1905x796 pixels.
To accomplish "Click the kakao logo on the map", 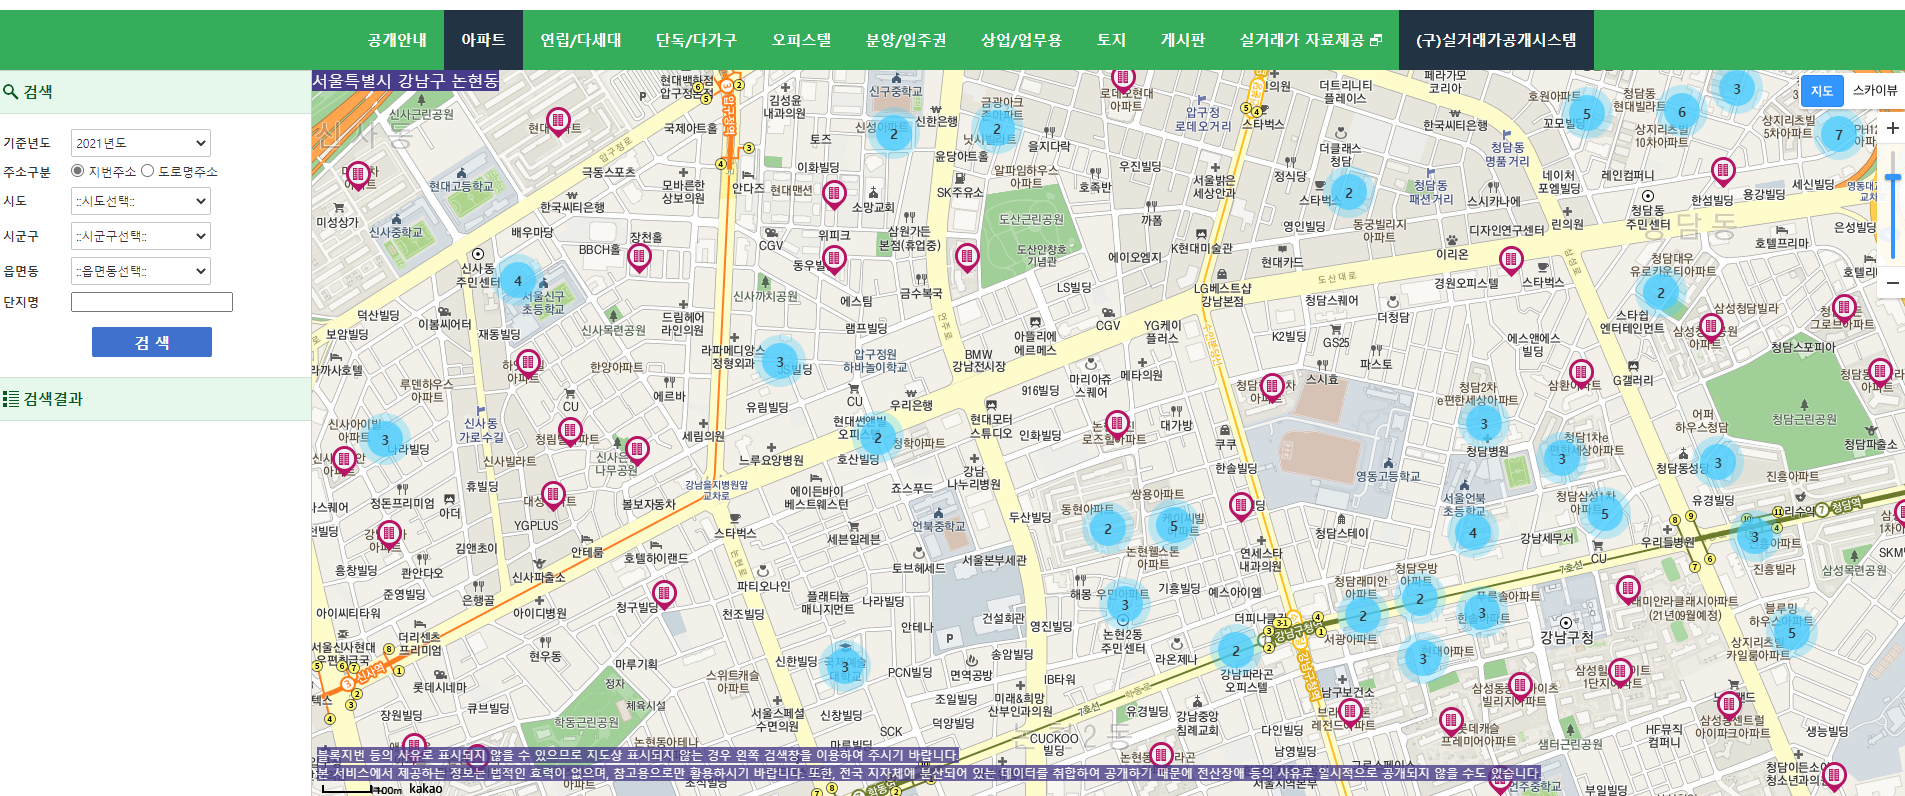I will 426,788.
